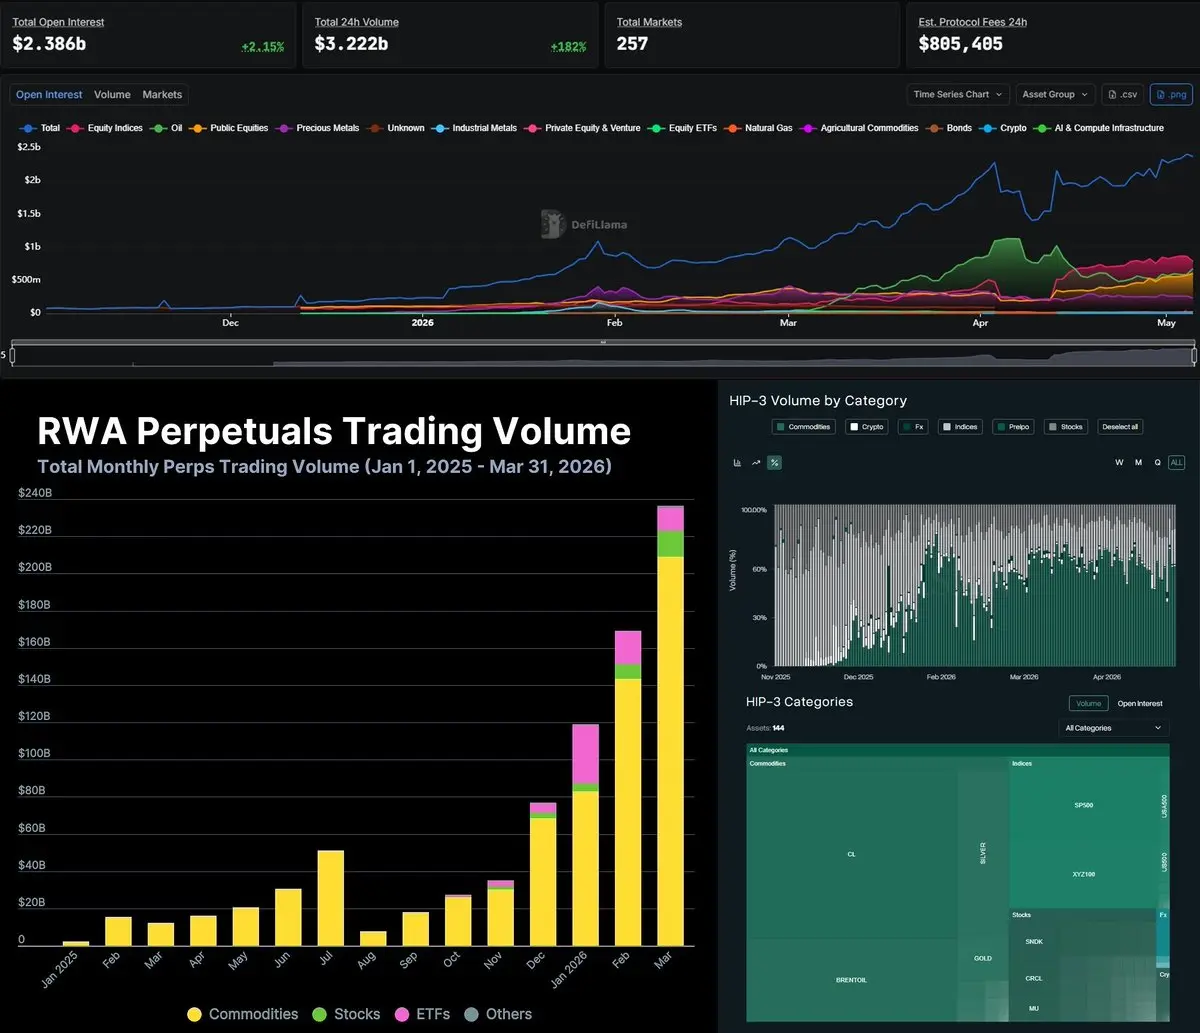This screenshot has width=1200, height=1033.
Task: Select the bar chart view icon in HIP-3 panel
Action: (738, 462)
